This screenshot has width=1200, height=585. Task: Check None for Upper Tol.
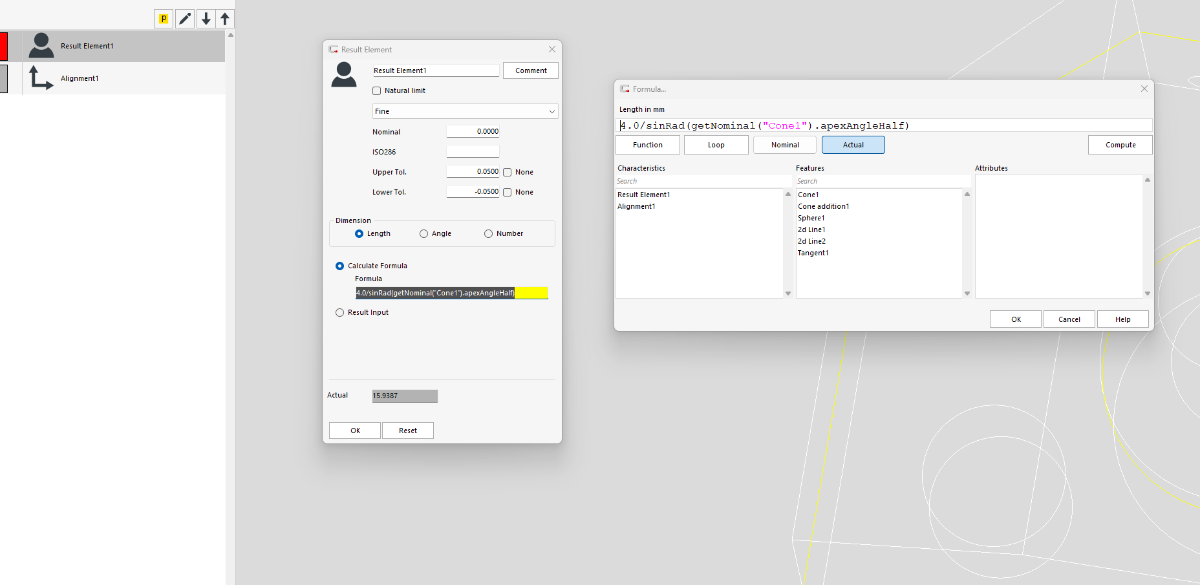pos(508,172)
